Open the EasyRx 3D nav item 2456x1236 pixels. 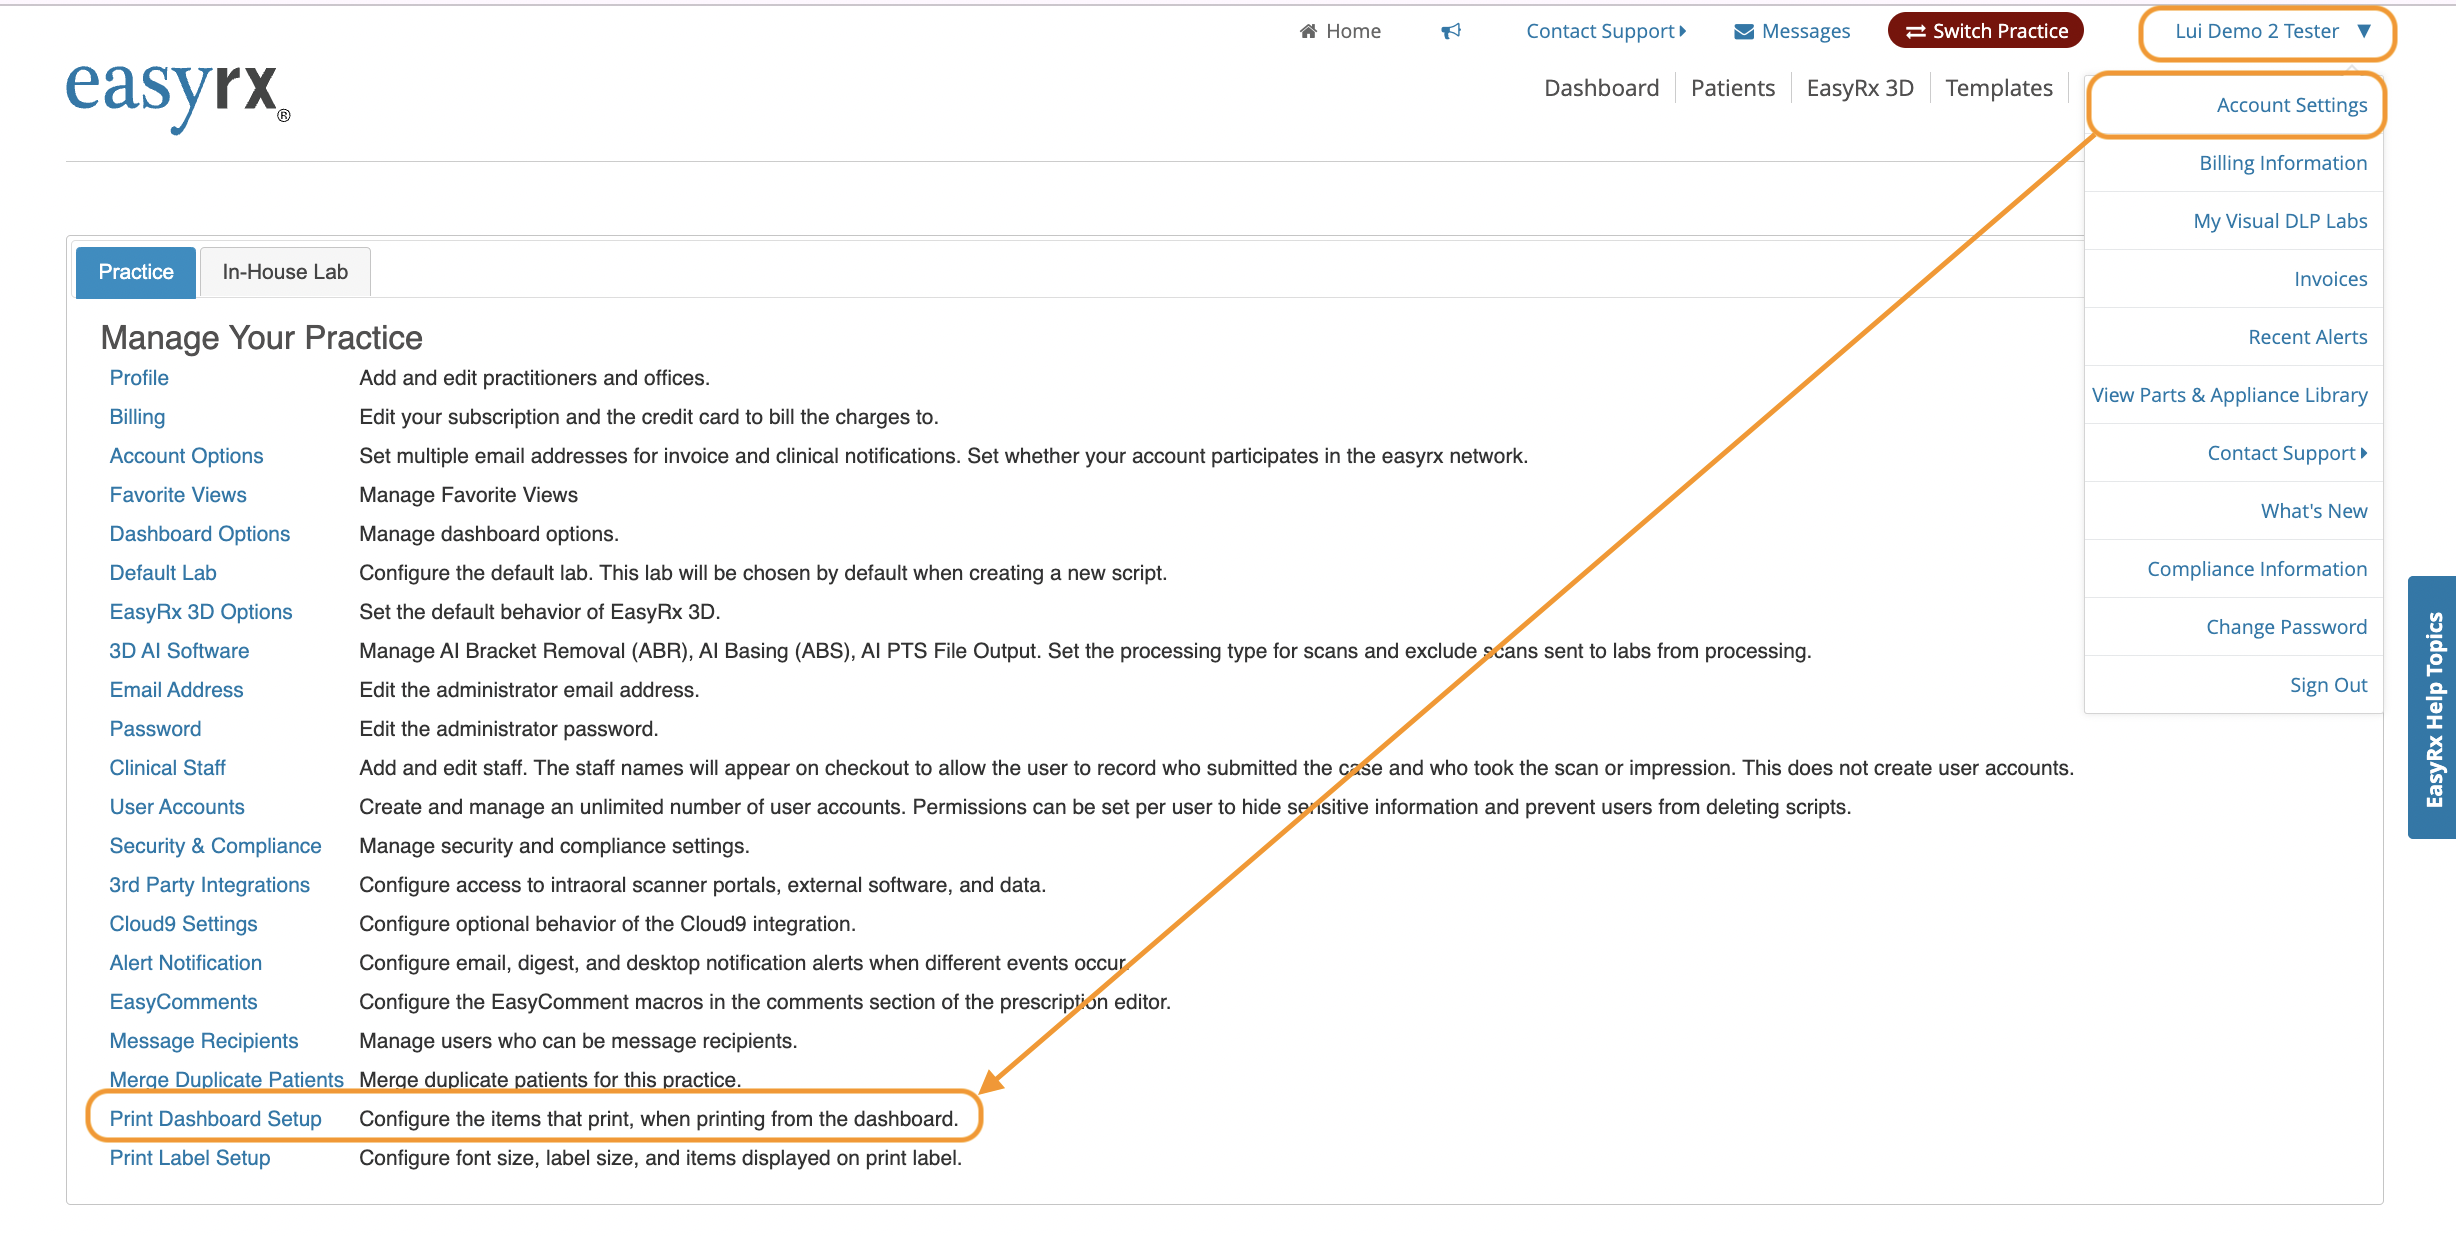coord(1860,88)
